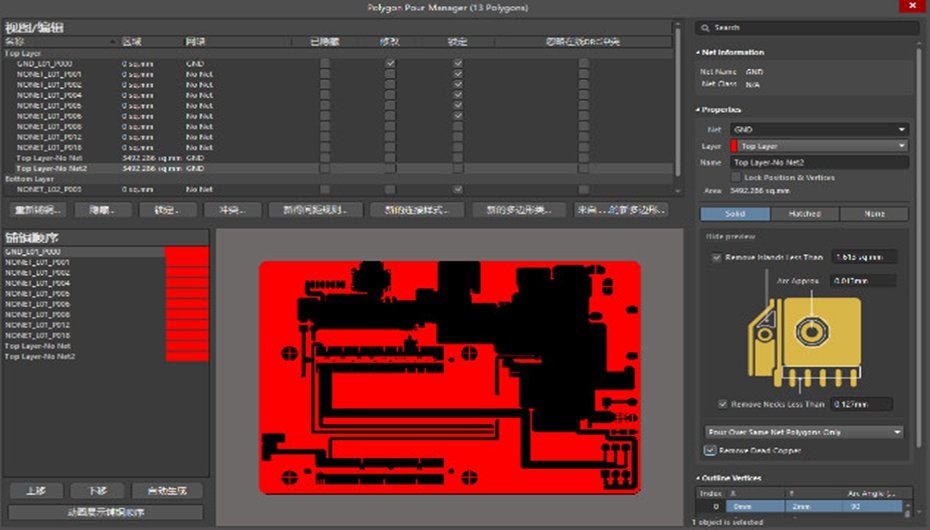
Task: Click the red Top Layer color swatch
Action: tap(734, 146)
